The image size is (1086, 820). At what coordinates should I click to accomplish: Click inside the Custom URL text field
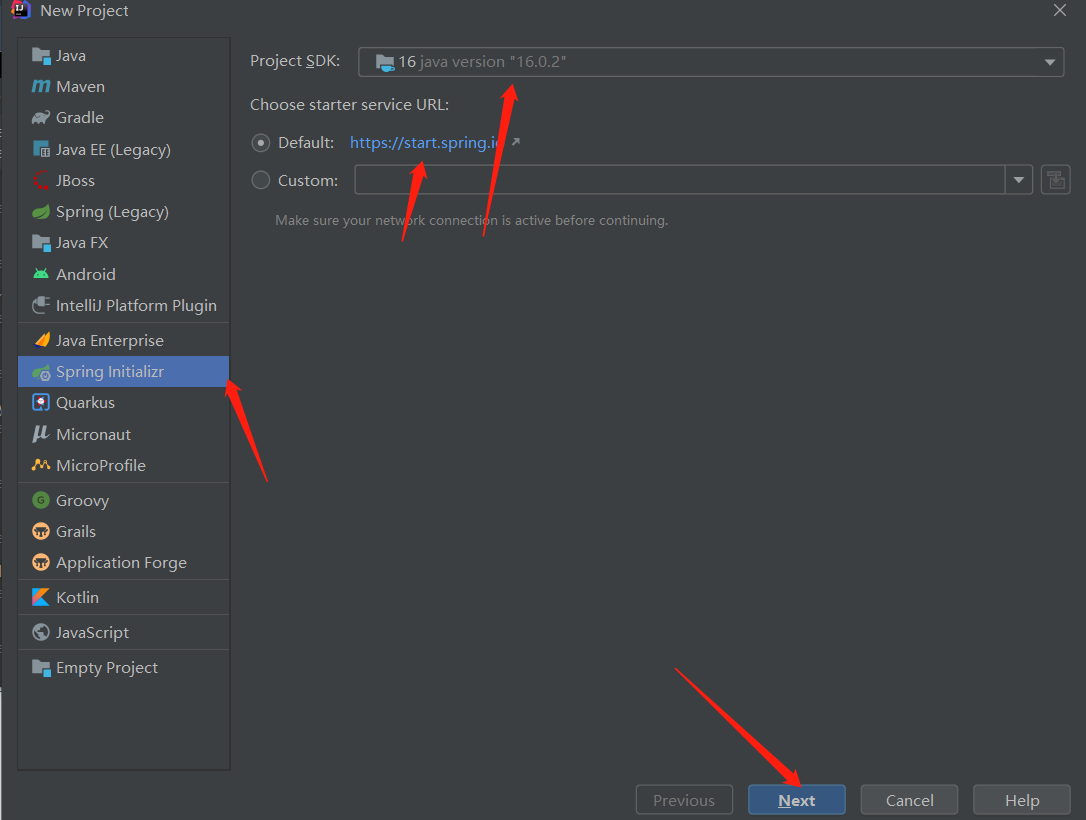click(x=679, y=180)
